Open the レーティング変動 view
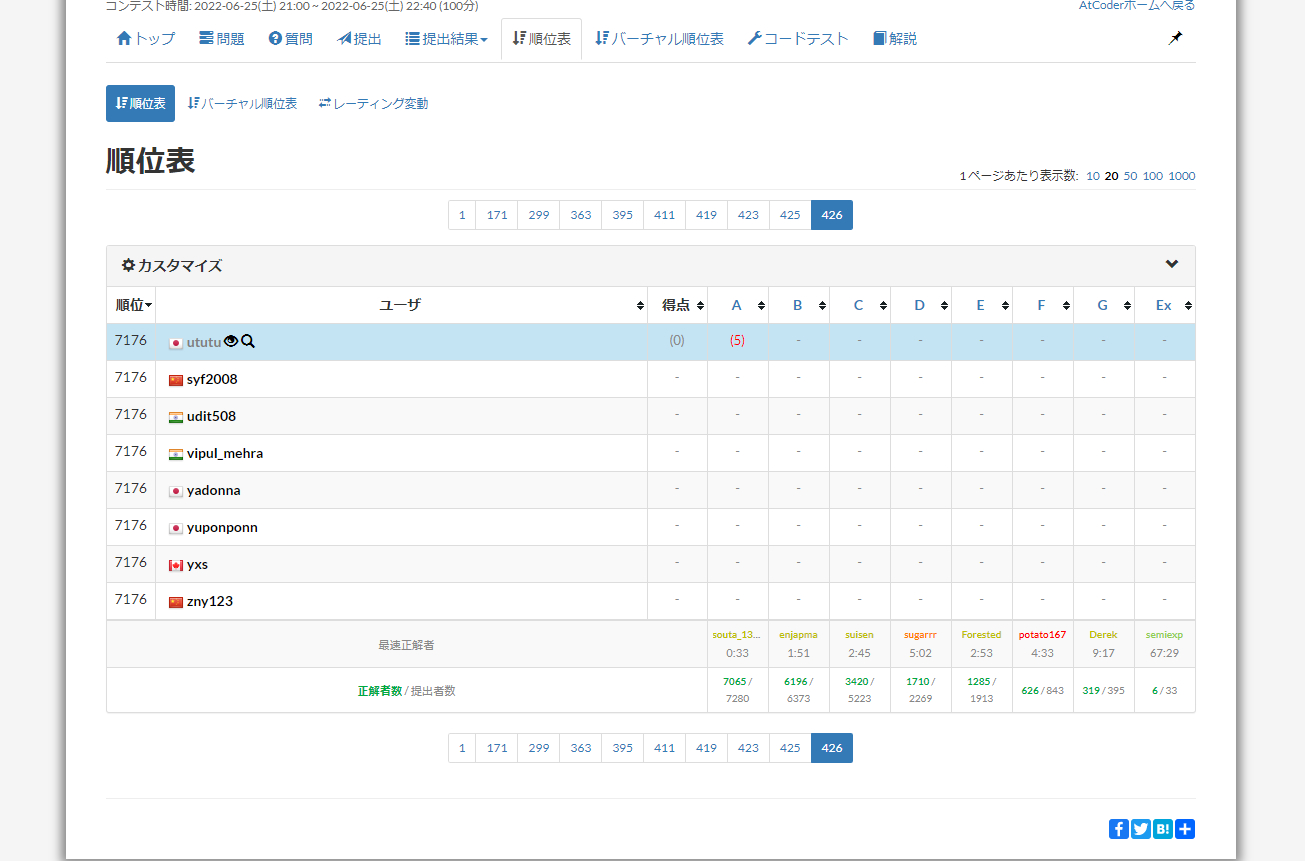The height and width of the screenshot is (861, 1305). coord(372,102)
